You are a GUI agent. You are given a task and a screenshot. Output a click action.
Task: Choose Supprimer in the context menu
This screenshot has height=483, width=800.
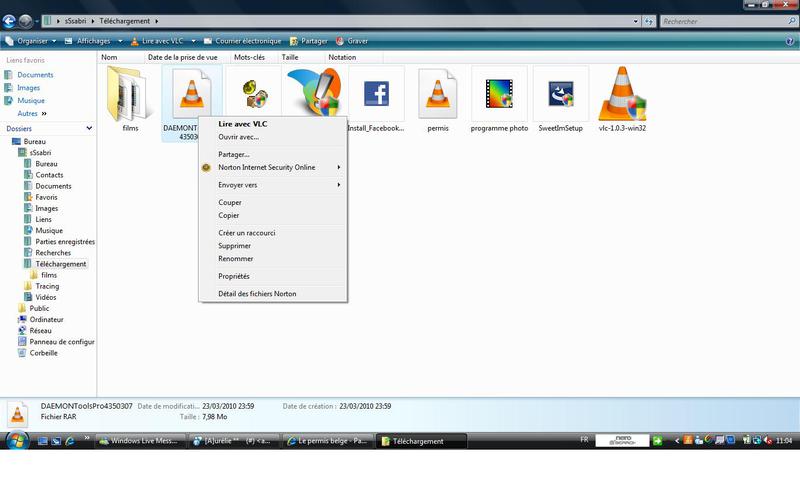tap(234, 246)
